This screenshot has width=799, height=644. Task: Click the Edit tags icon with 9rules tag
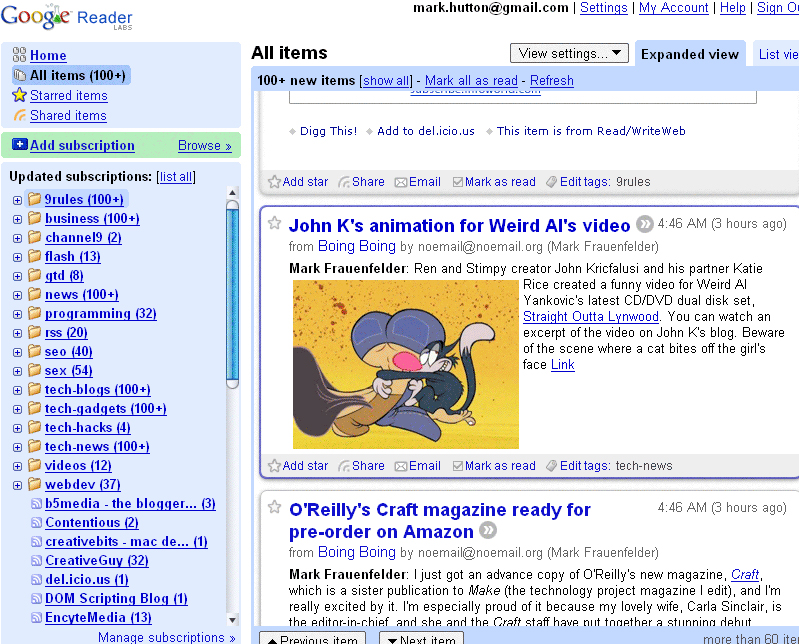[551, 182]
